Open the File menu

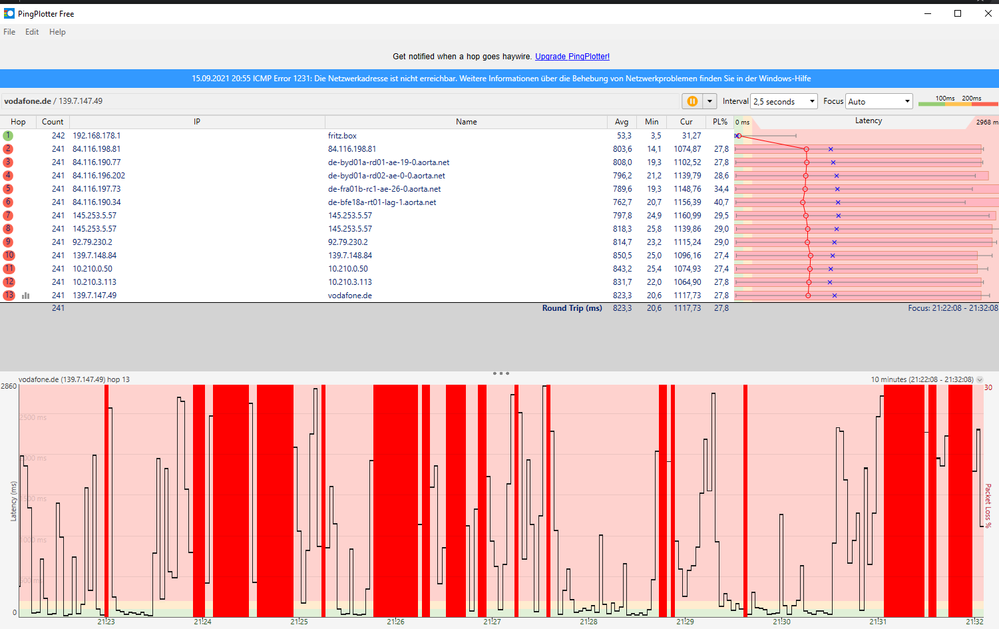click(x=9, y=32)
